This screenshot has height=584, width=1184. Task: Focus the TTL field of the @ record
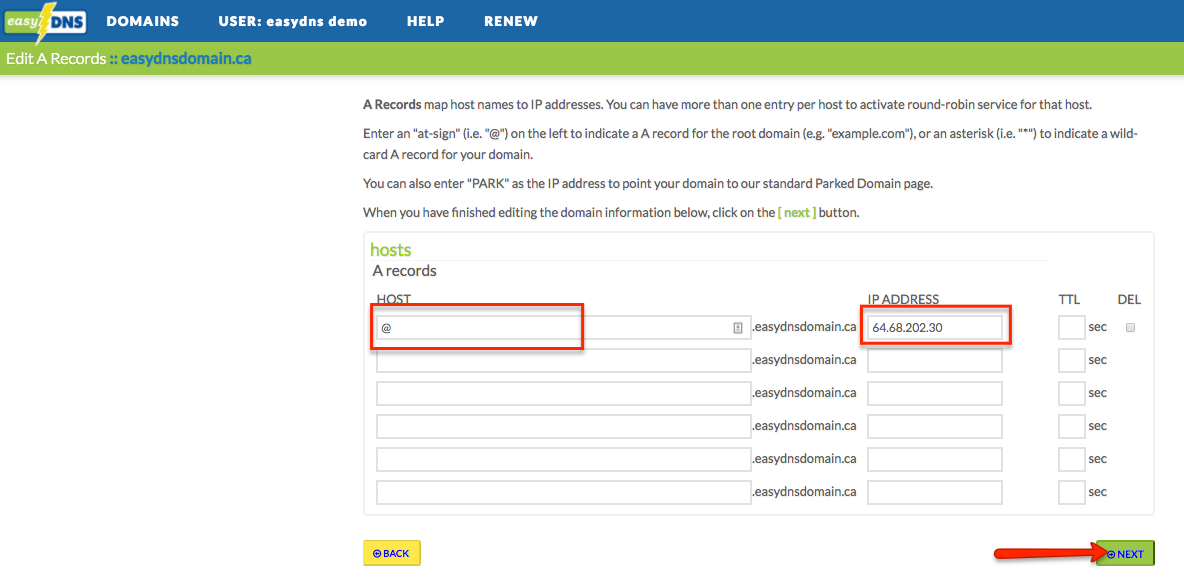pos(1071,328)
